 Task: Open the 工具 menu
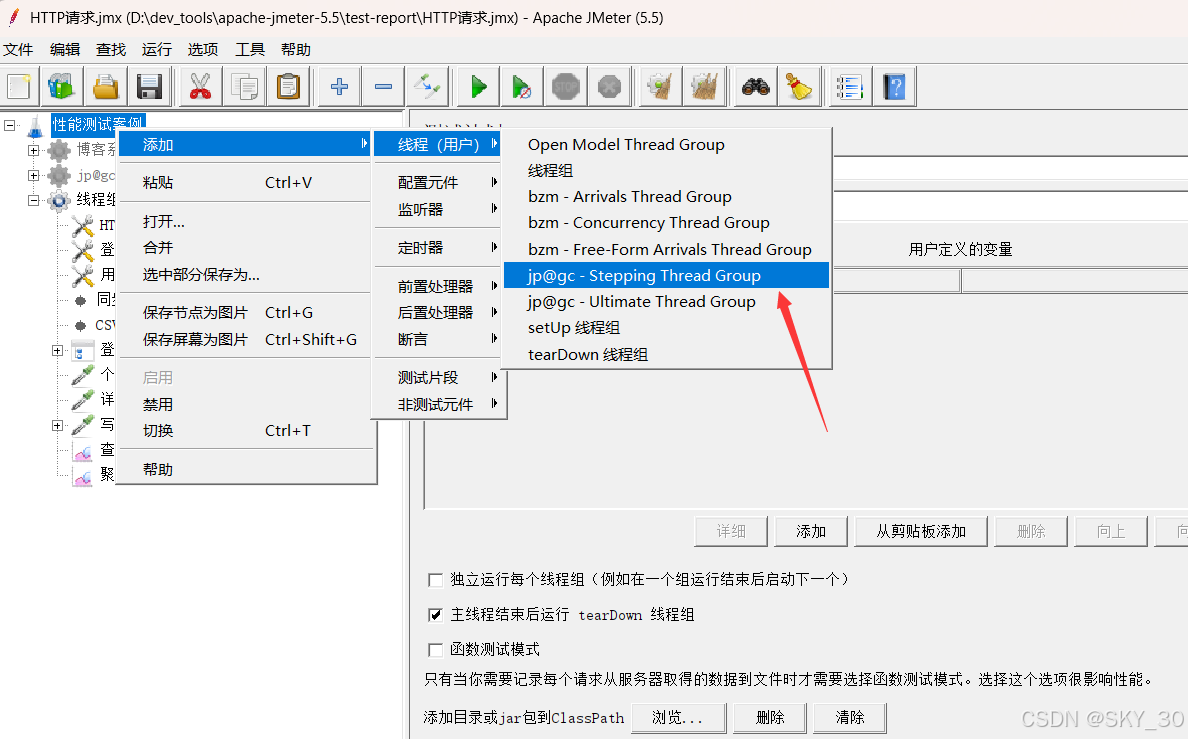250,50
